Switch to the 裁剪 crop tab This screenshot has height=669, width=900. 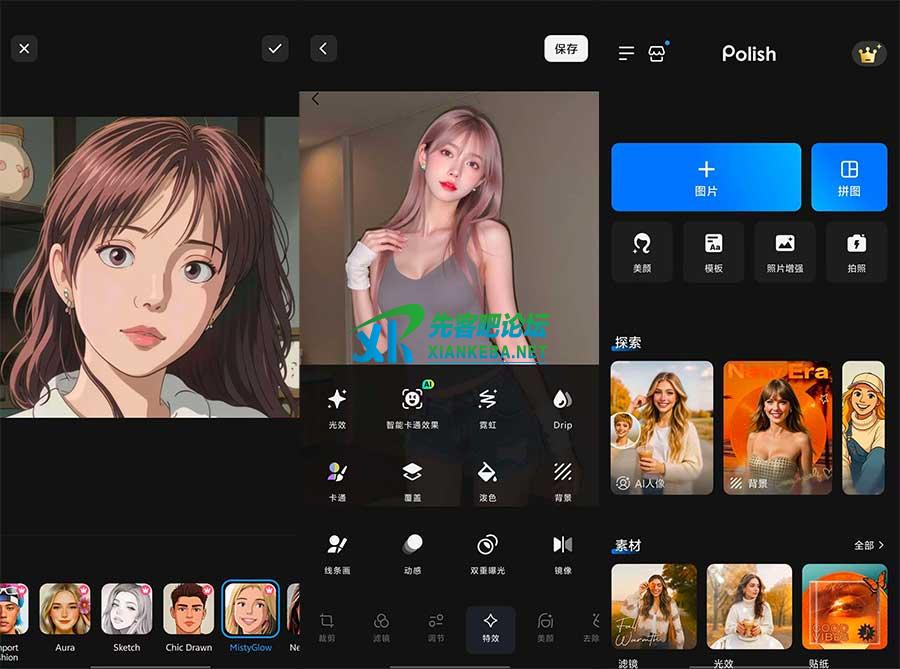326,628
